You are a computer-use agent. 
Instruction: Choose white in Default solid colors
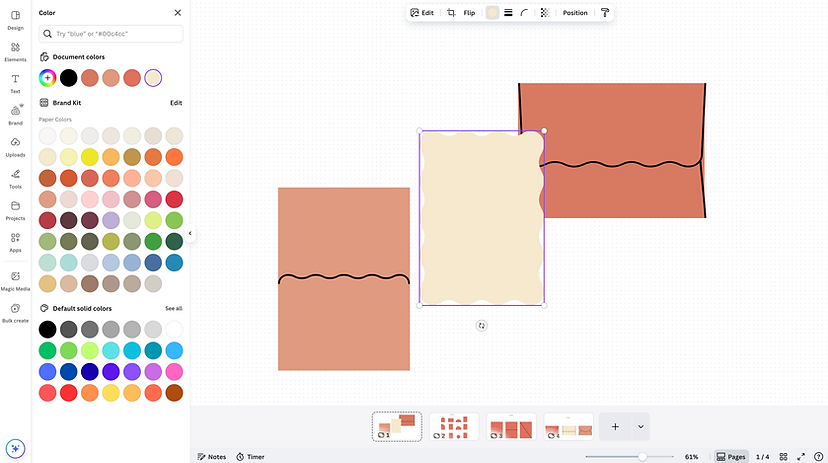174,329
